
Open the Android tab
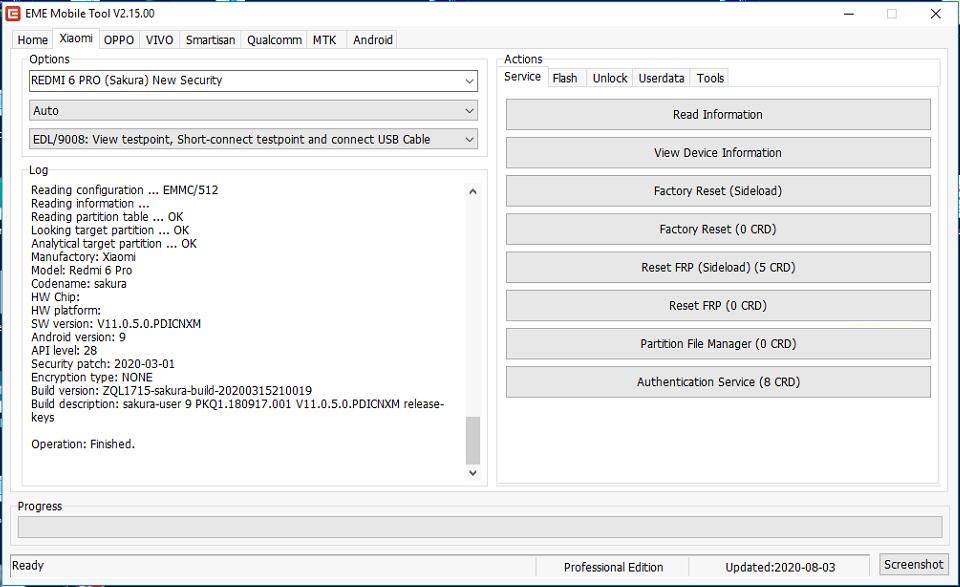click(372, 40)
